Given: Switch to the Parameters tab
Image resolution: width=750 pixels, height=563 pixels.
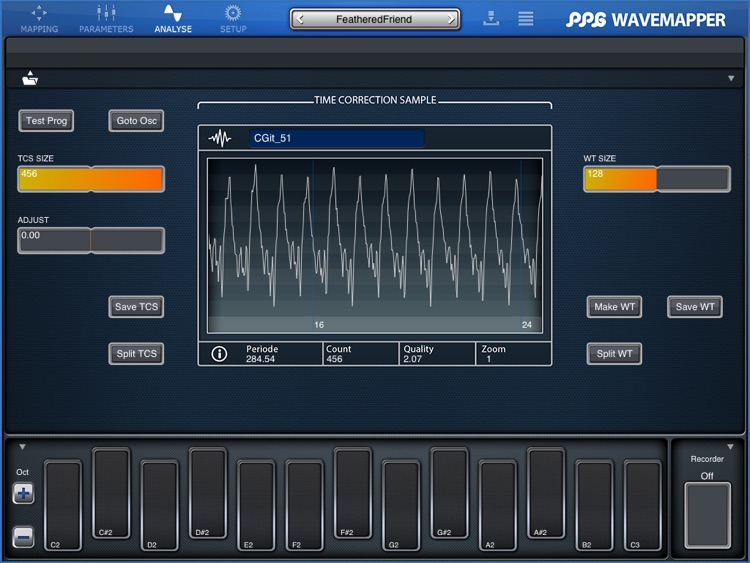Looking at the screenshot, I should click(106, 19).
